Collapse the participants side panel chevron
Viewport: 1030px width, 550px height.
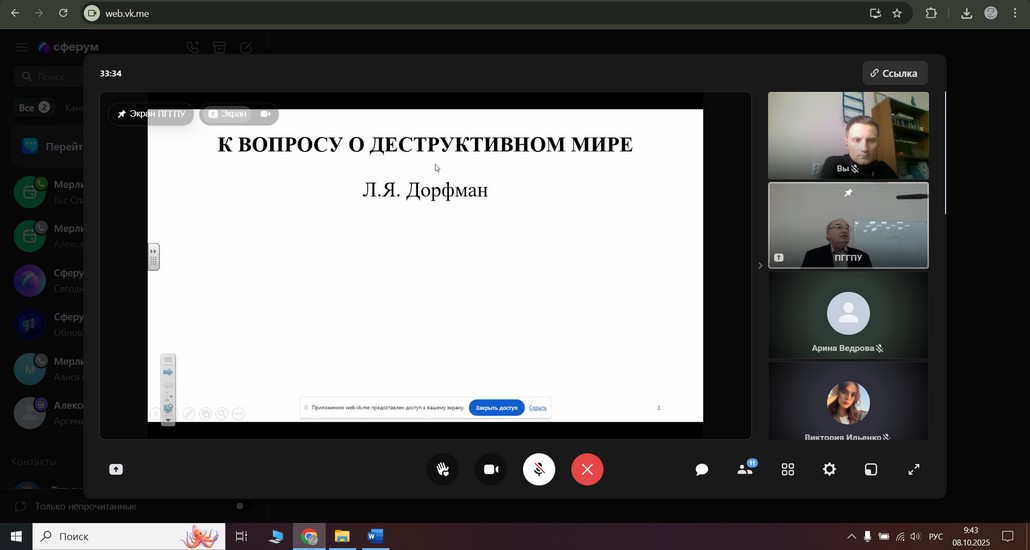coord(760,266)
